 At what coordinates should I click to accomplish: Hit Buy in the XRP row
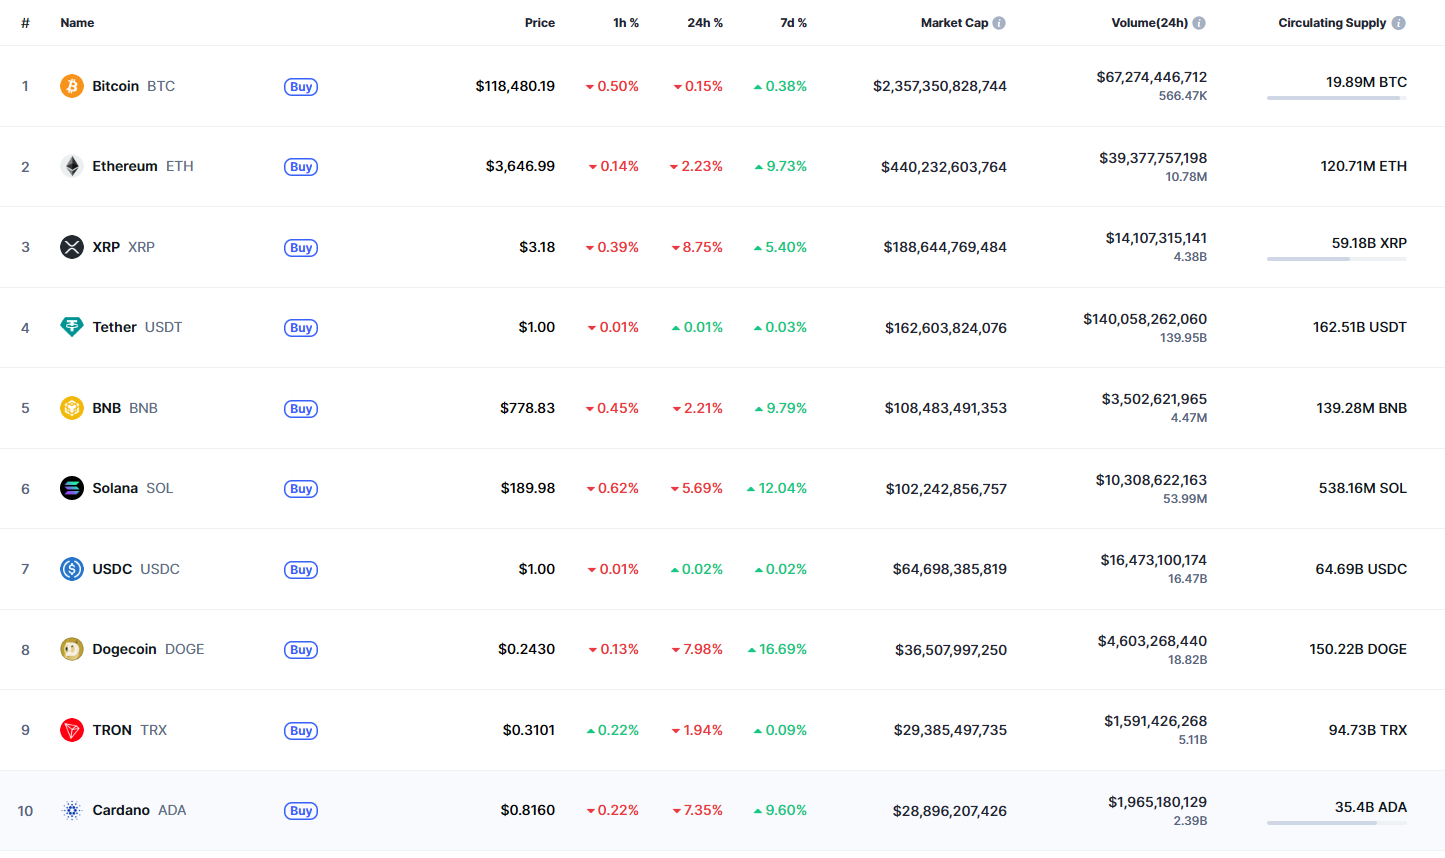301,248
